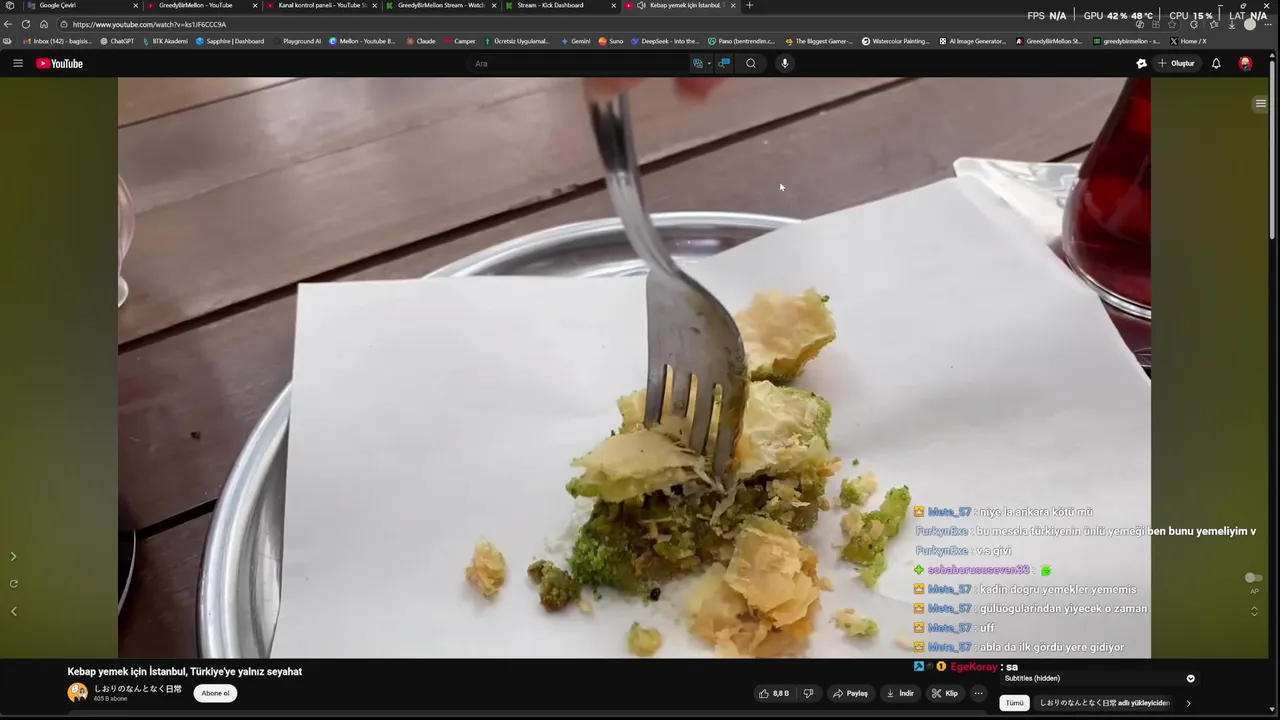Open a new browser tab with plus
Screen dimensions: 1280x720
pyautogui.click(x=750, y=5)
